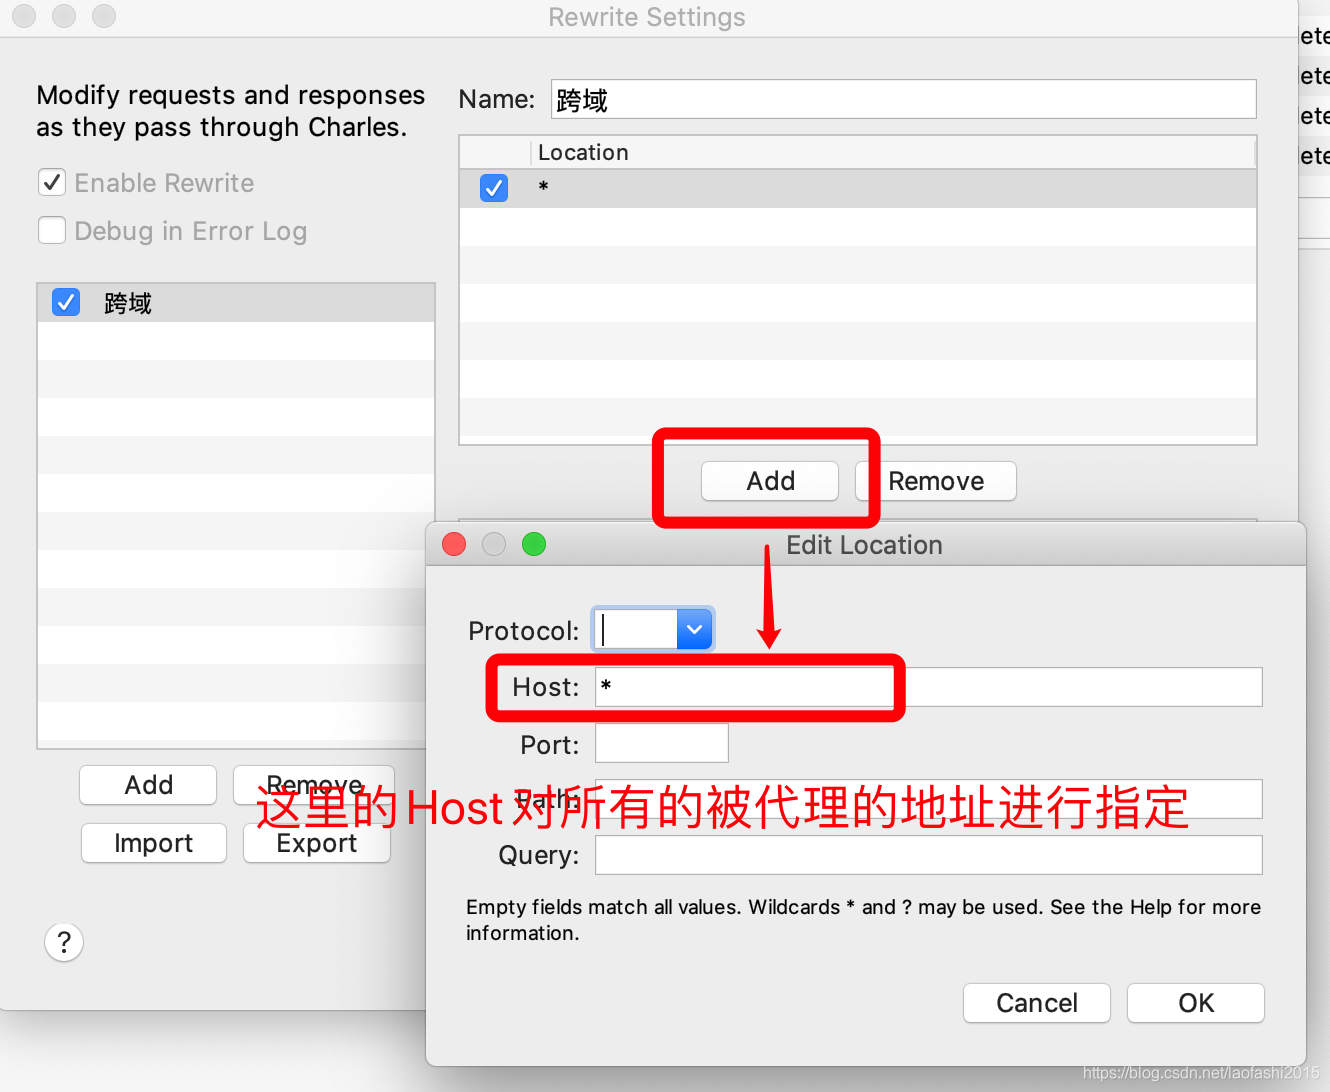Click the Port input field

click(662, 743)
